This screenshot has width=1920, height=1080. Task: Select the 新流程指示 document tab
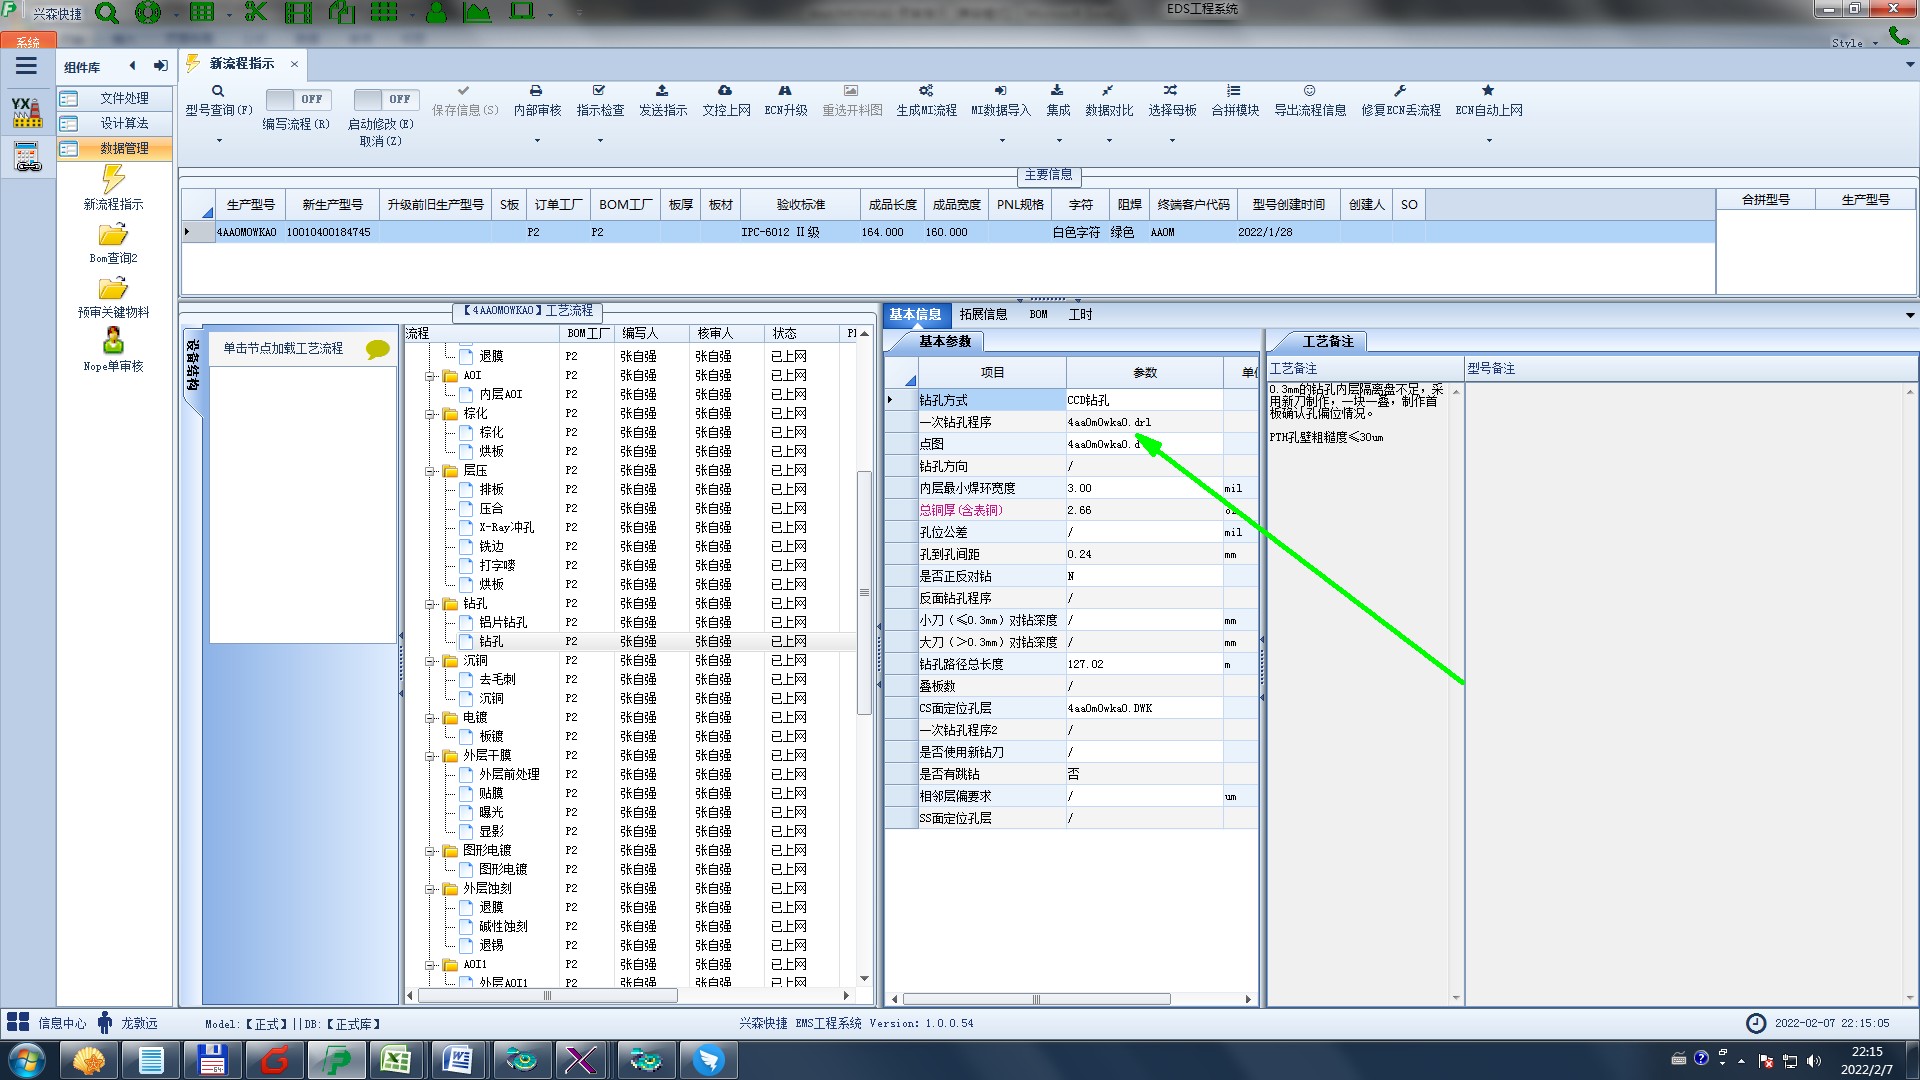click(241, 64)
